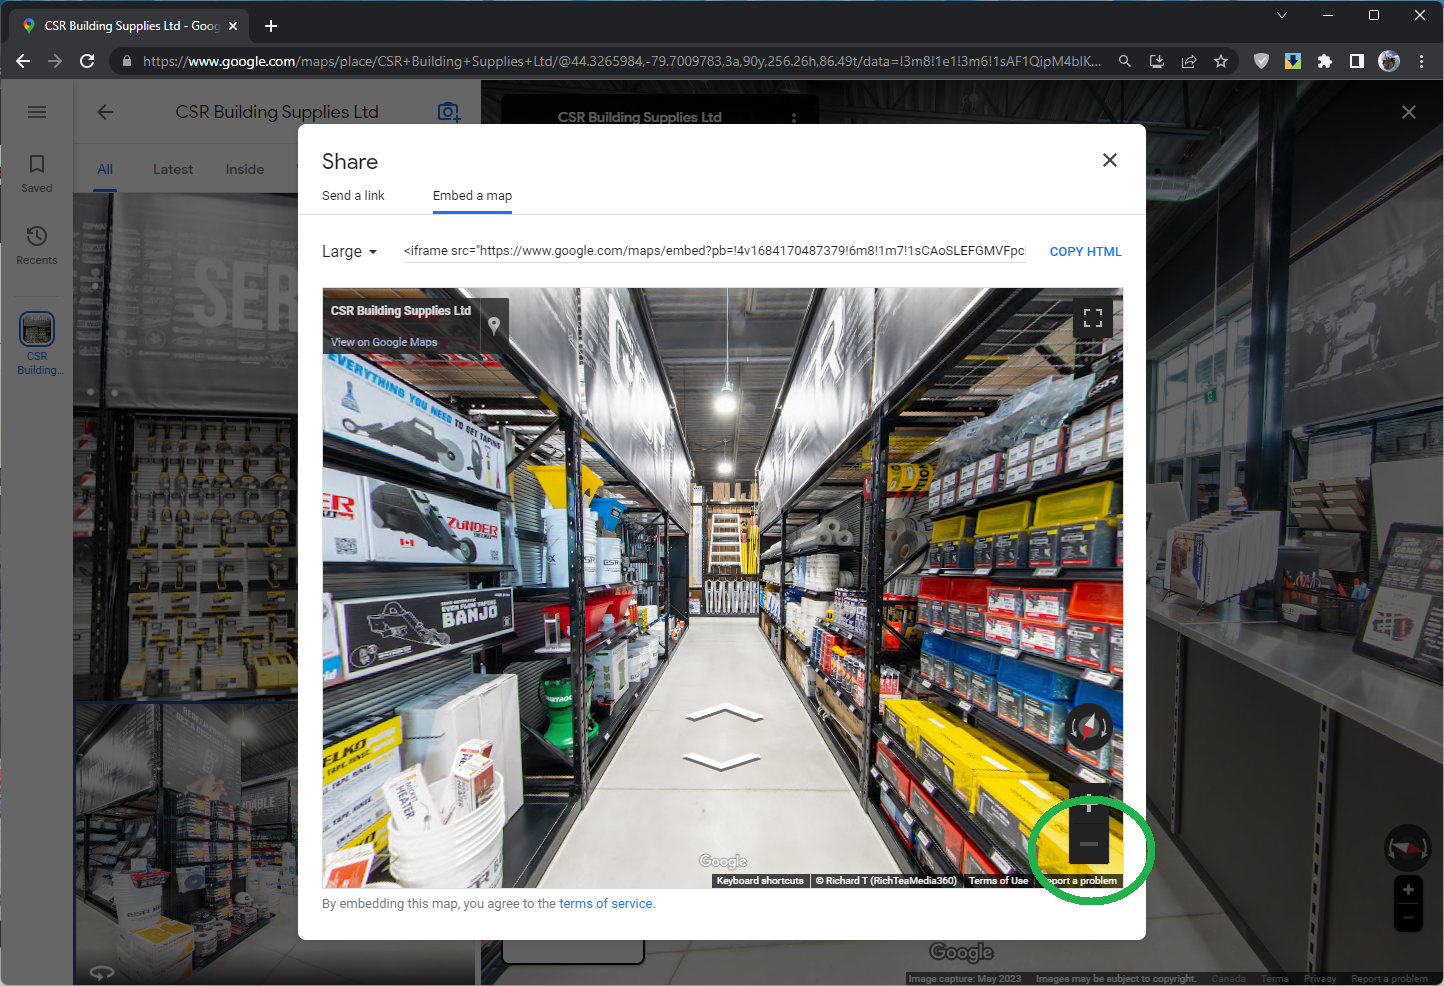Open the browser profile avatar
The image size is (1444, 986).
(1389, 61)
